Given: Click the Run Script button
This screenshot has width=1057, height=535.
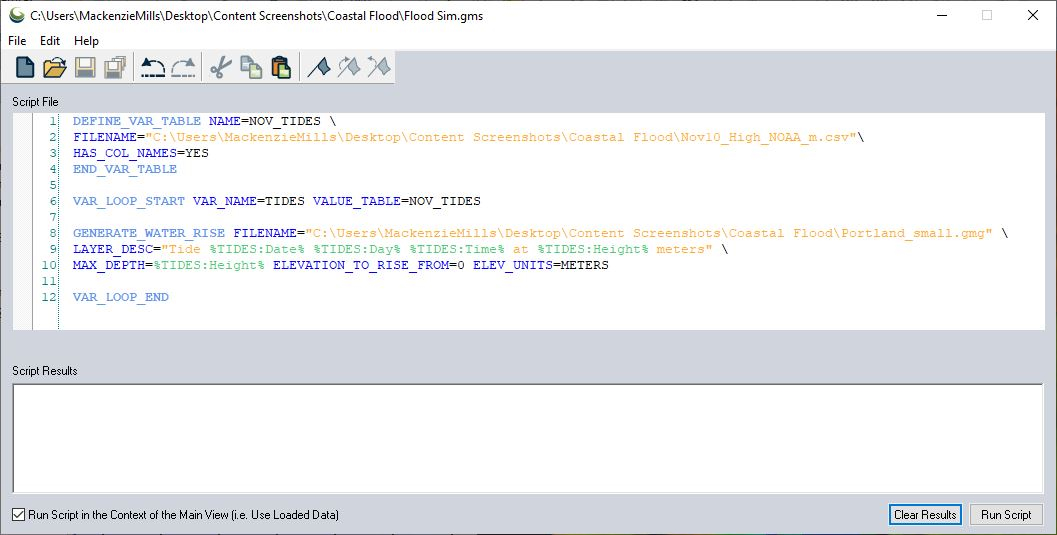Looking at the screenshot, I should click(x=1006, y=515).
